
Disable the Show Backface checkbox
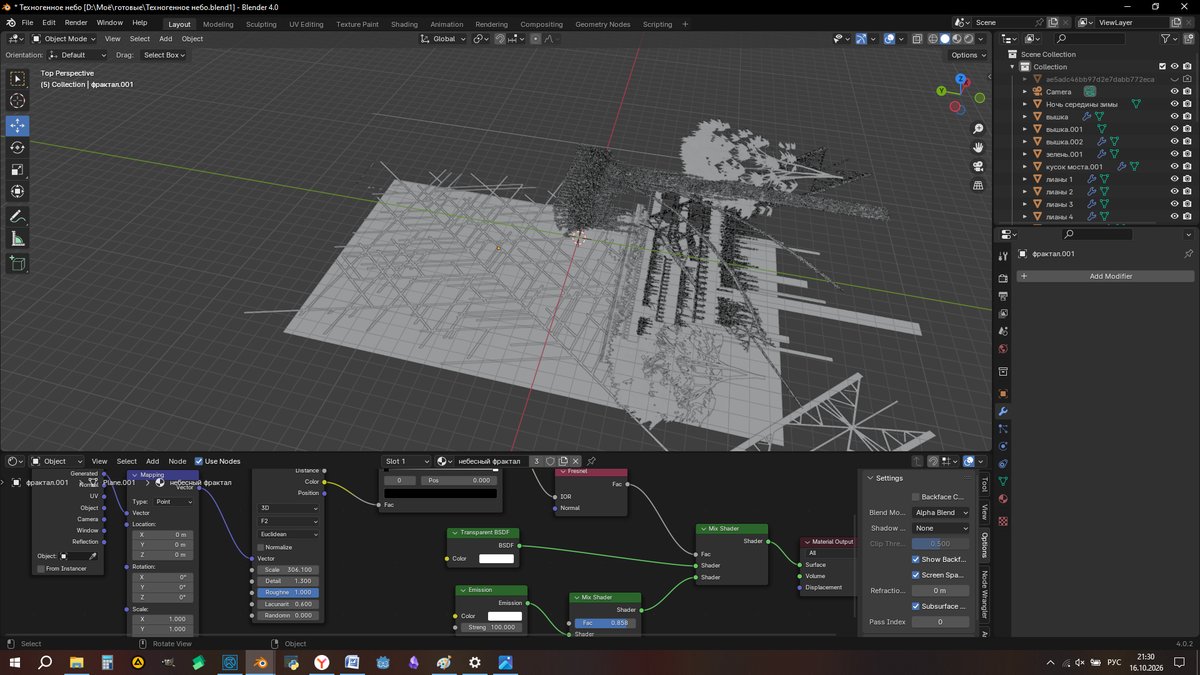point(915,559)
